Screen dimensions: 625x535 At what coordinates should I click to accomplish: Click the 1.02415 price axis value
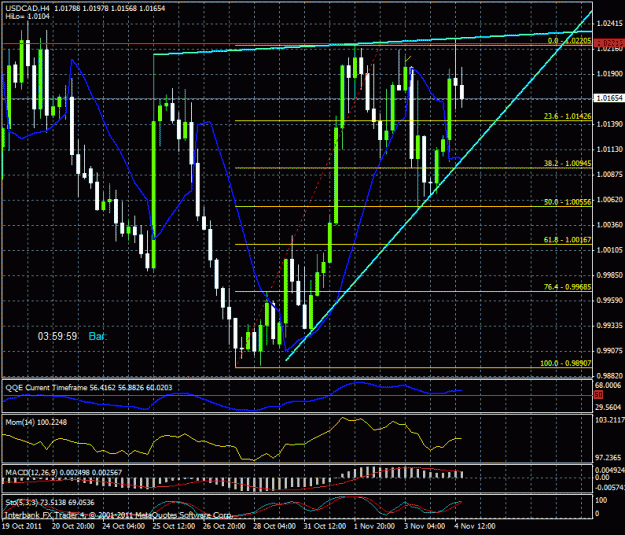(x=610, y=24)
